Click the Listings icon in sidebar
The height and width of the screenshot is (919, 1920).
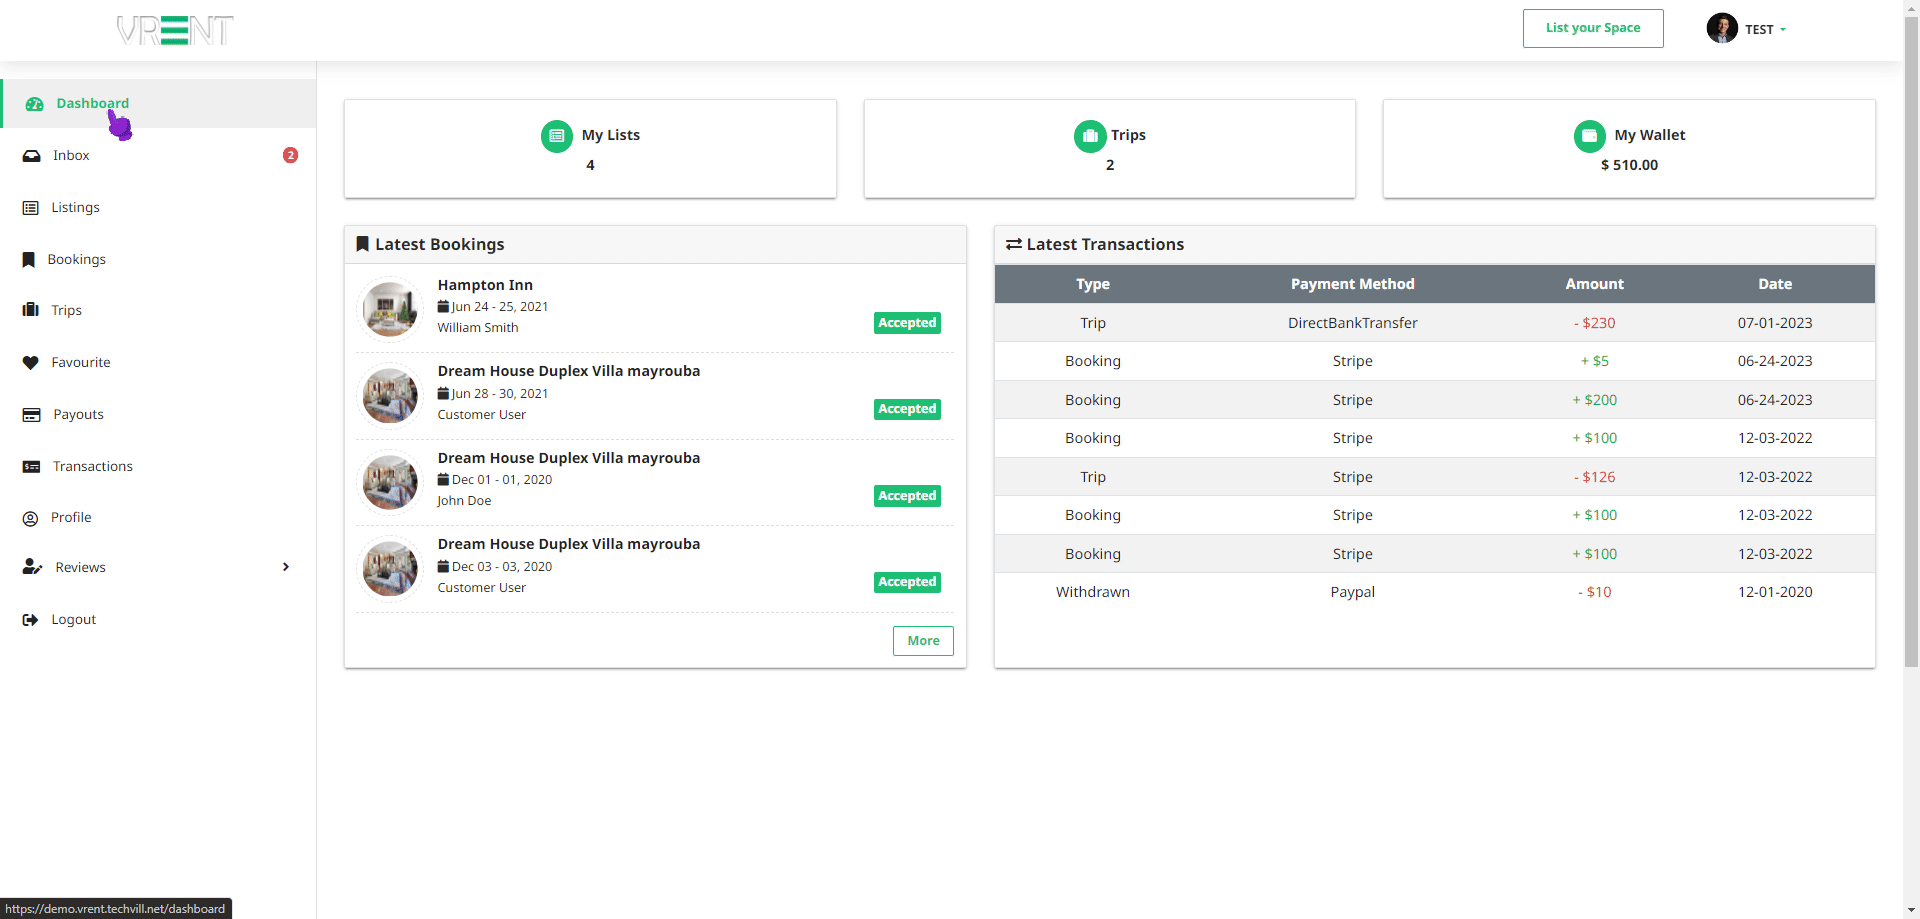(31, 208)
